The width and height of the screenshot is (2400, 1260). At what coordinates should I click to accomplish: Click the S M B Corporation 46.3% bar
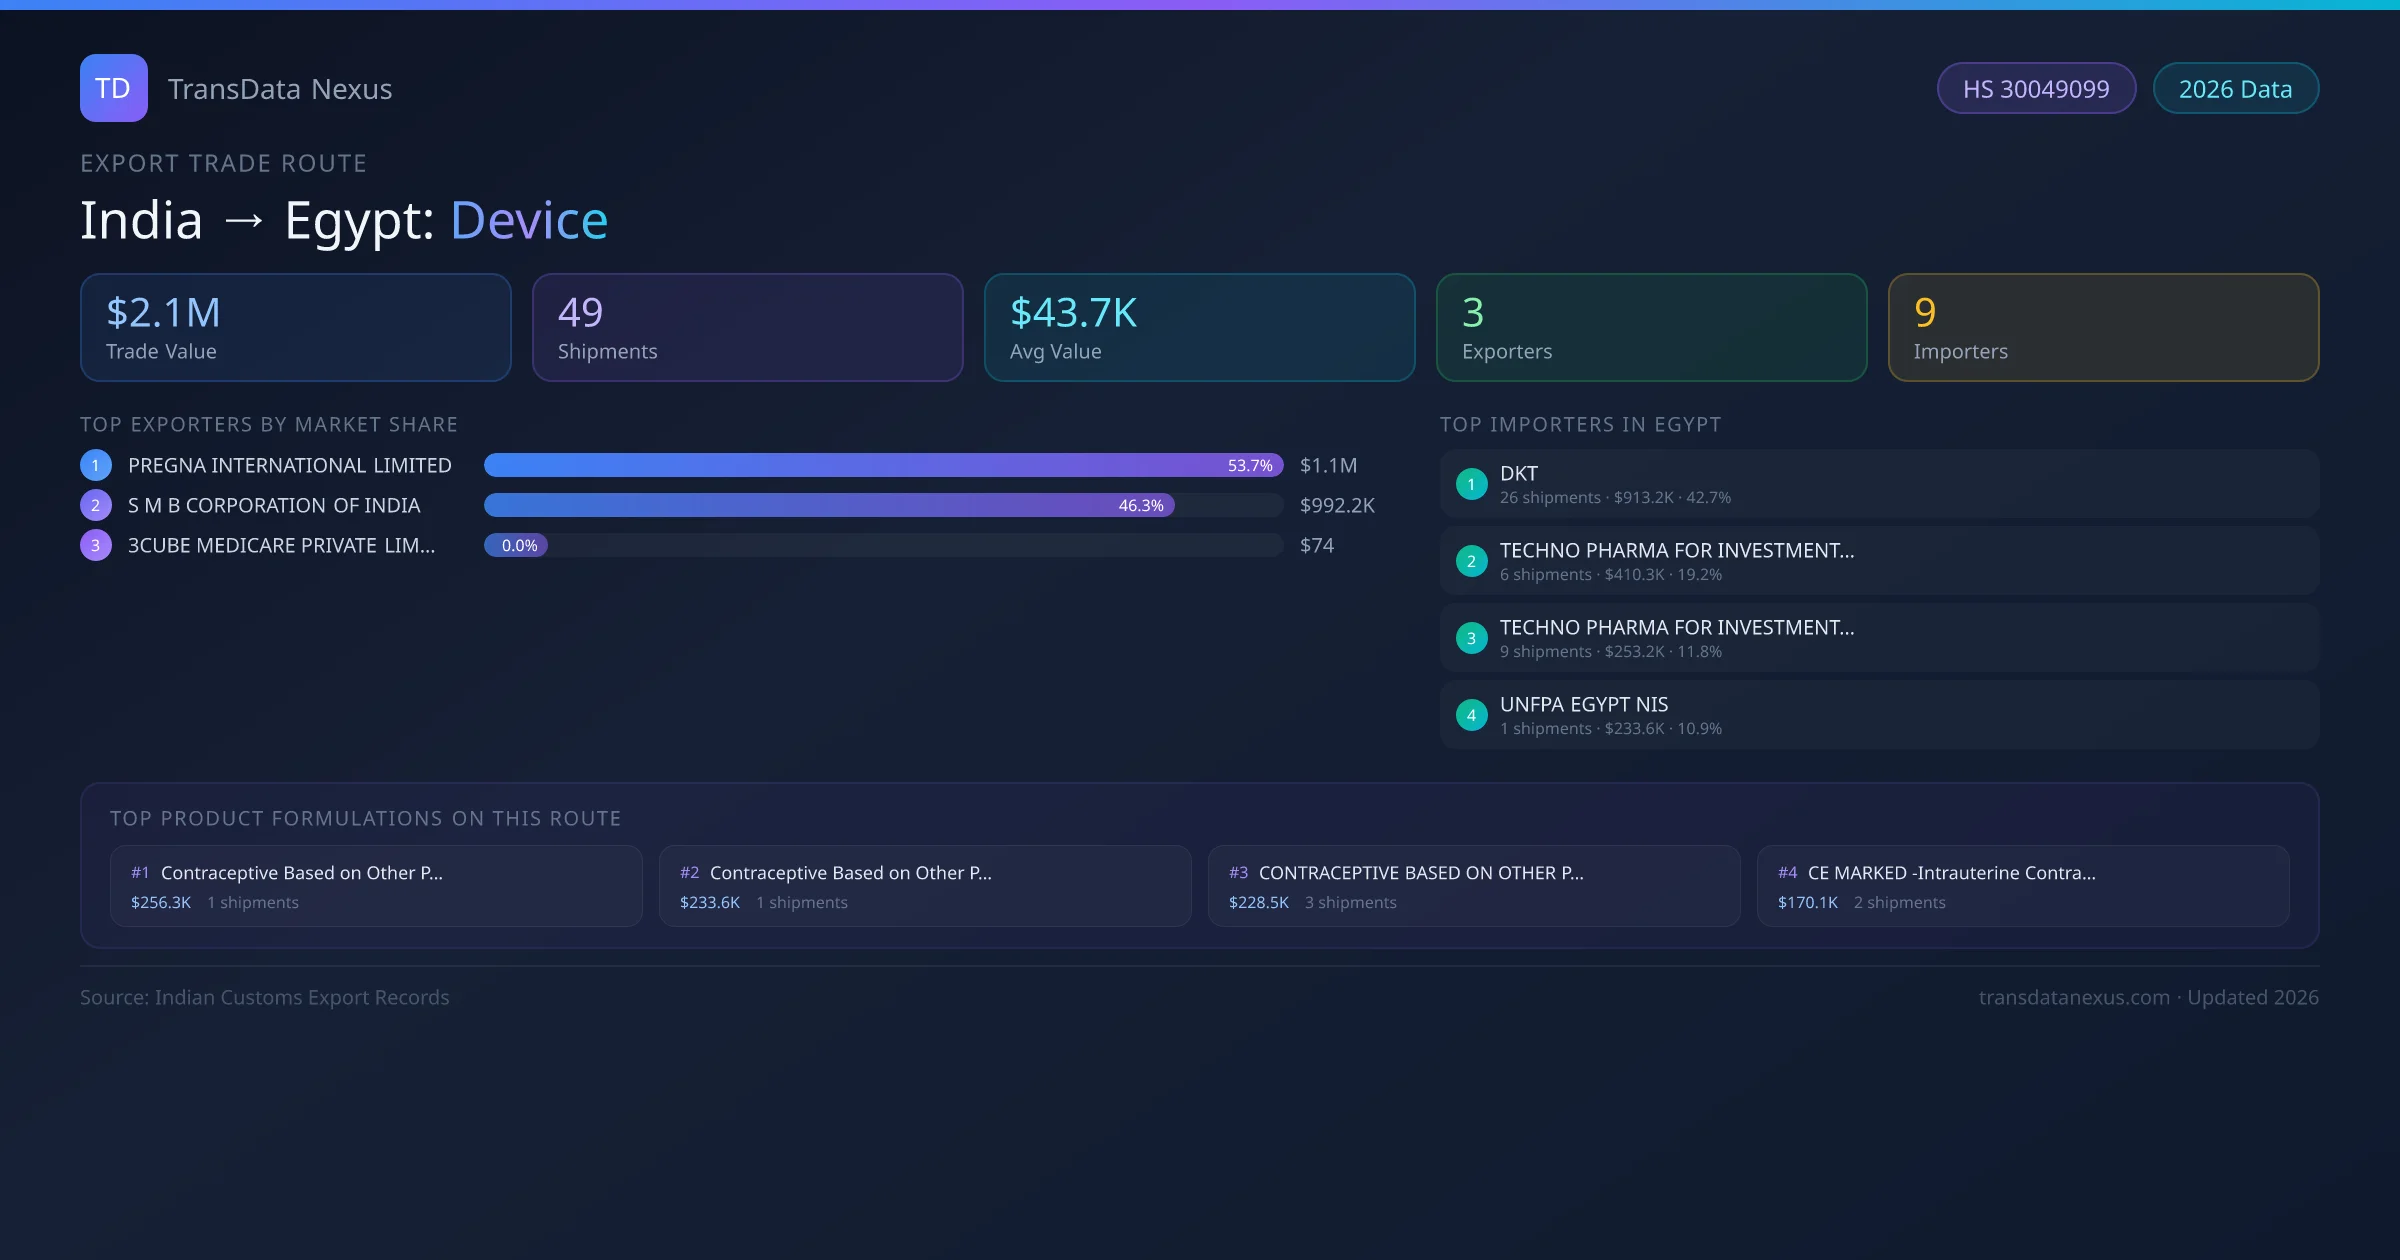(x=828, y=505)
